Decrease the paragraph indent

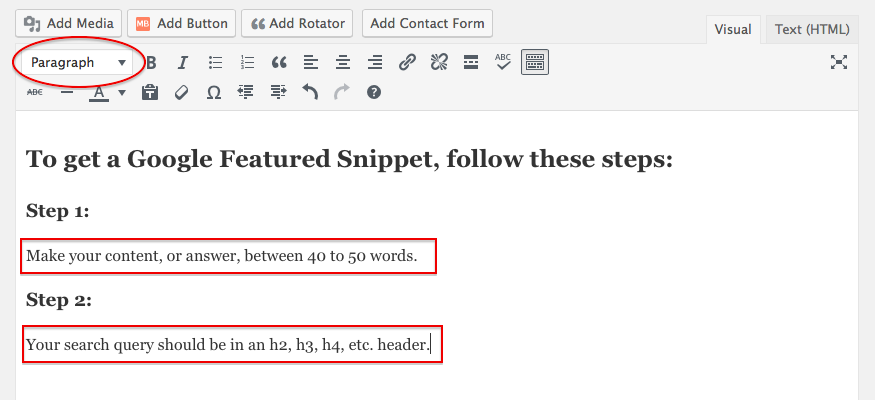point(246,92)
